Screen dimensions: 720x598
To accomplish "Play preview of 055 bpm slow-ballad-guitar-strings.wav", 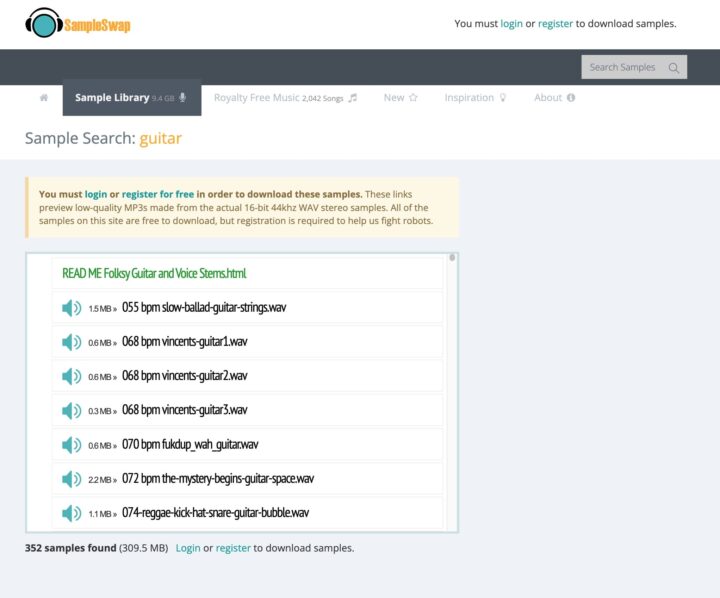I will 72,308.
